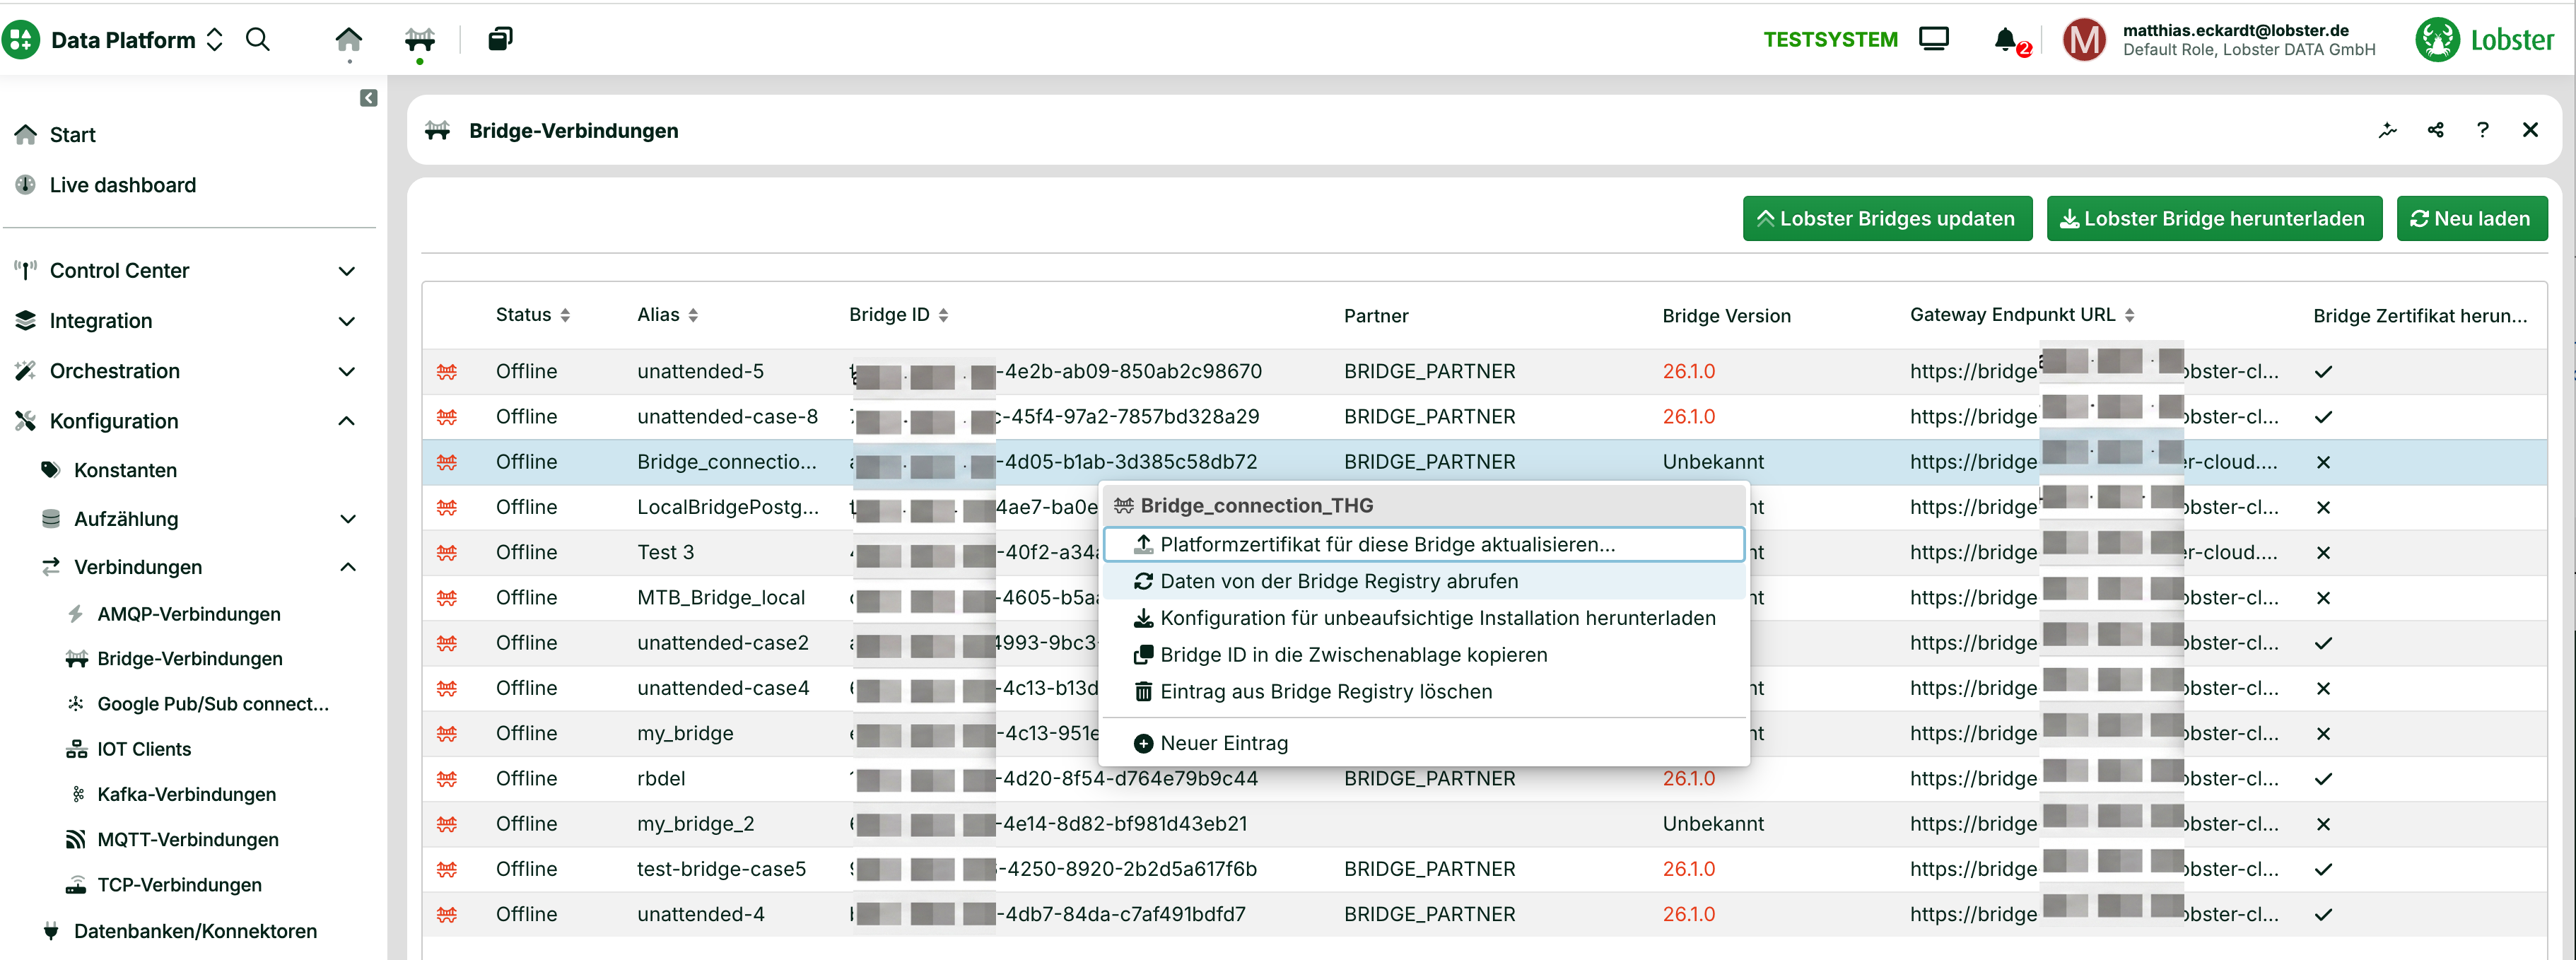The width and height of the screenshot is (2576, 960).
Task: Open IOT Clients in sidebar
Action: (x=144, y=749)
